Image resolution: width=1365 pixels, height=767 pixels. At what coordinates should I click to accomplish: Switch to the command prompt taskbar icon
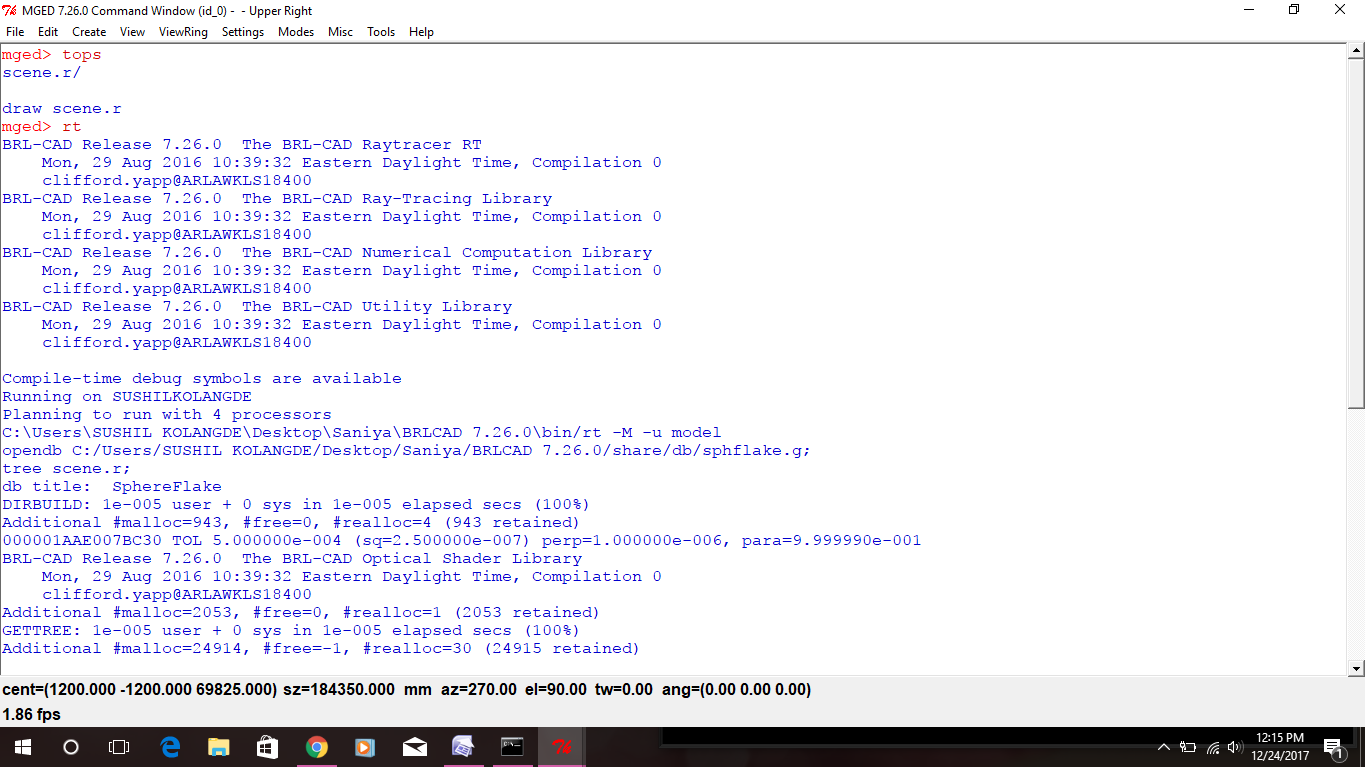pyautogui.click(x=512, y=747)
